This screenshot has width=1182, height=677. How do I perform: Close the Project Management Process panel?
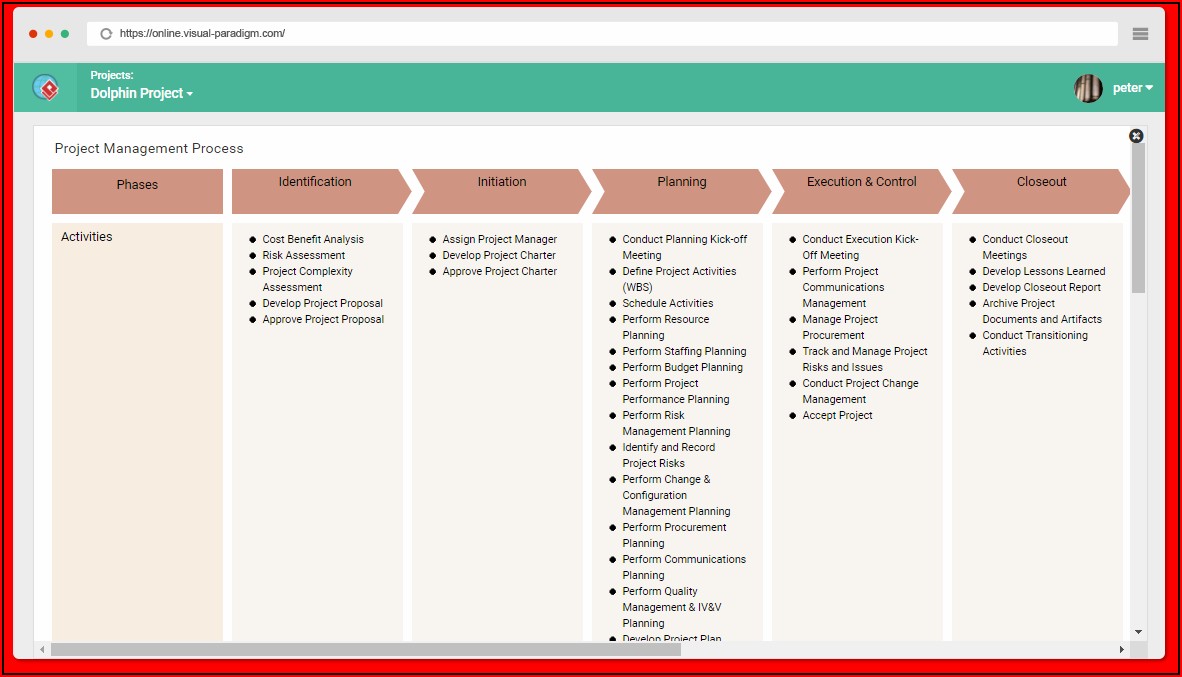(1136, 136)
